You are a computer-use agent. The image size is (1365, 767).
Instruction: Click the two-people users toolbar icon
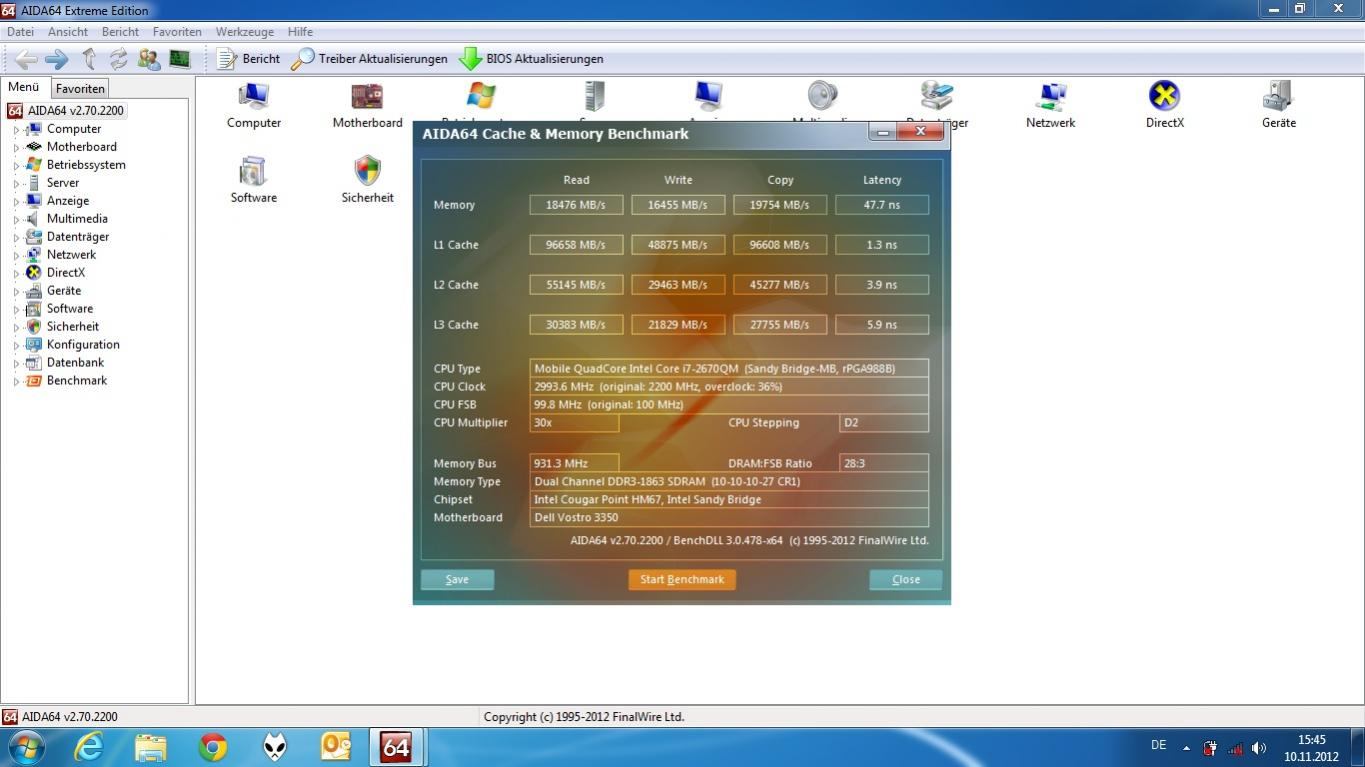(x=149, y=59)
